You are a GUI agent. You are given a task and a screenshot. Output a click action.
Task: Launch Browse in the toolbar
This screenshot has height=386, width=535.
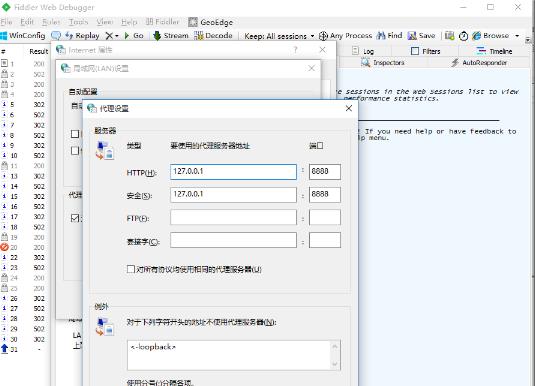491,35
